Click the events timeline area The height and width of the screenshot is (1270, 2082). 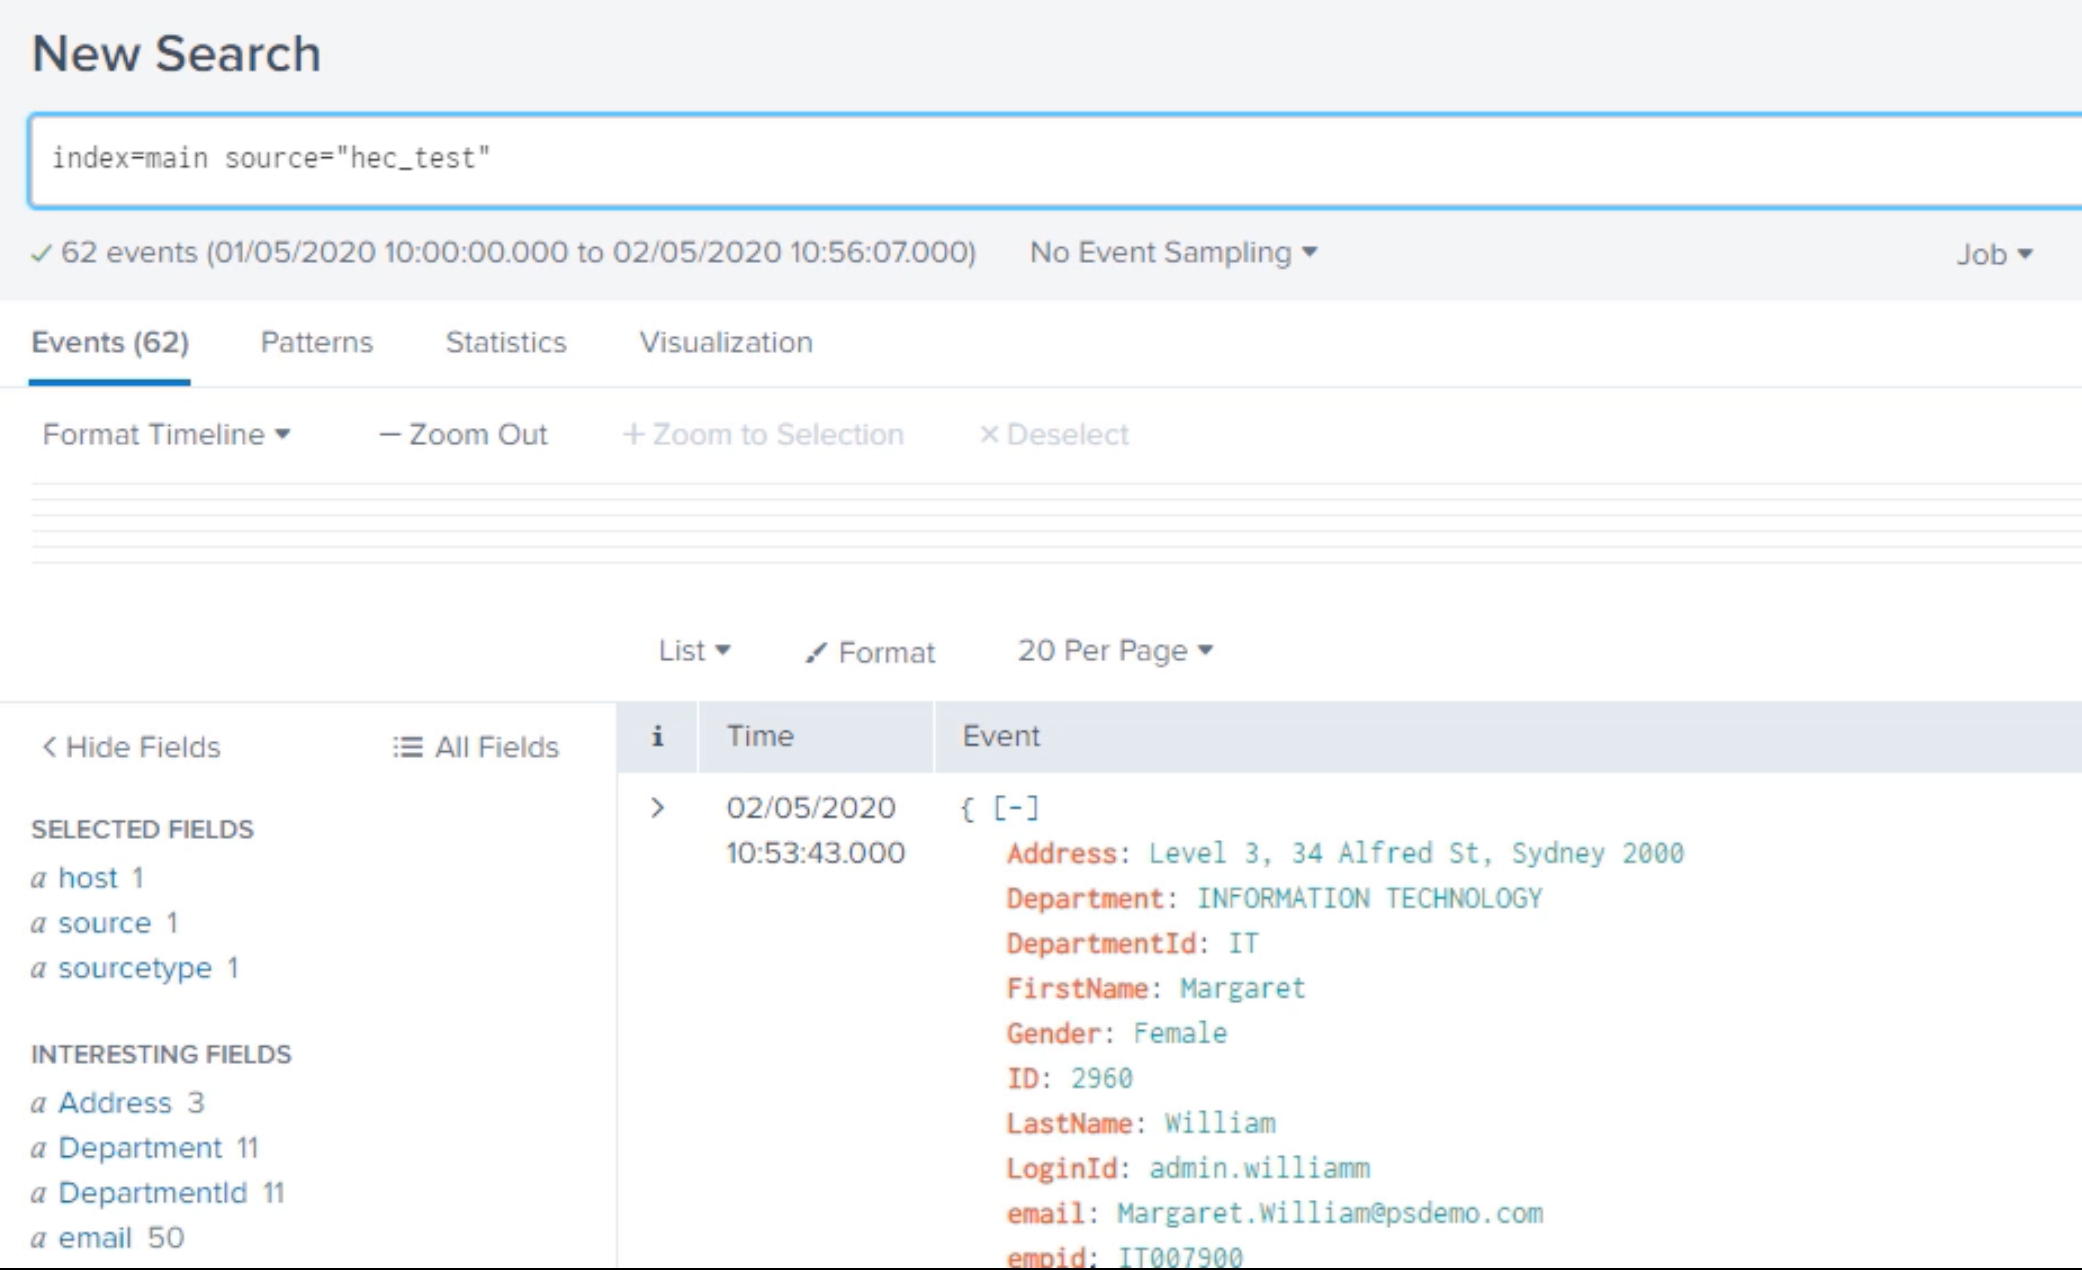1055,523
